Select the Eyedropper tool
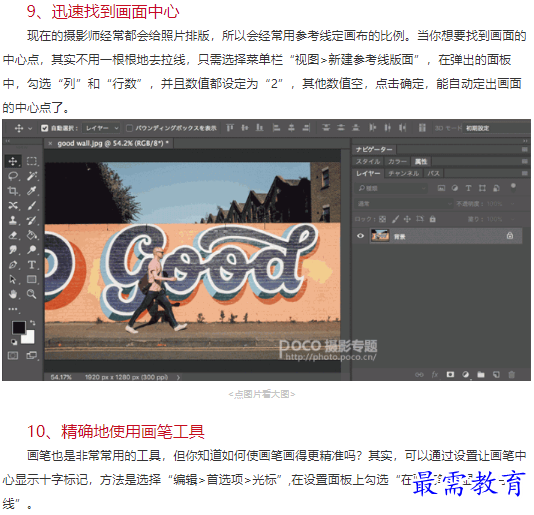534x515 pixels. 32,191
